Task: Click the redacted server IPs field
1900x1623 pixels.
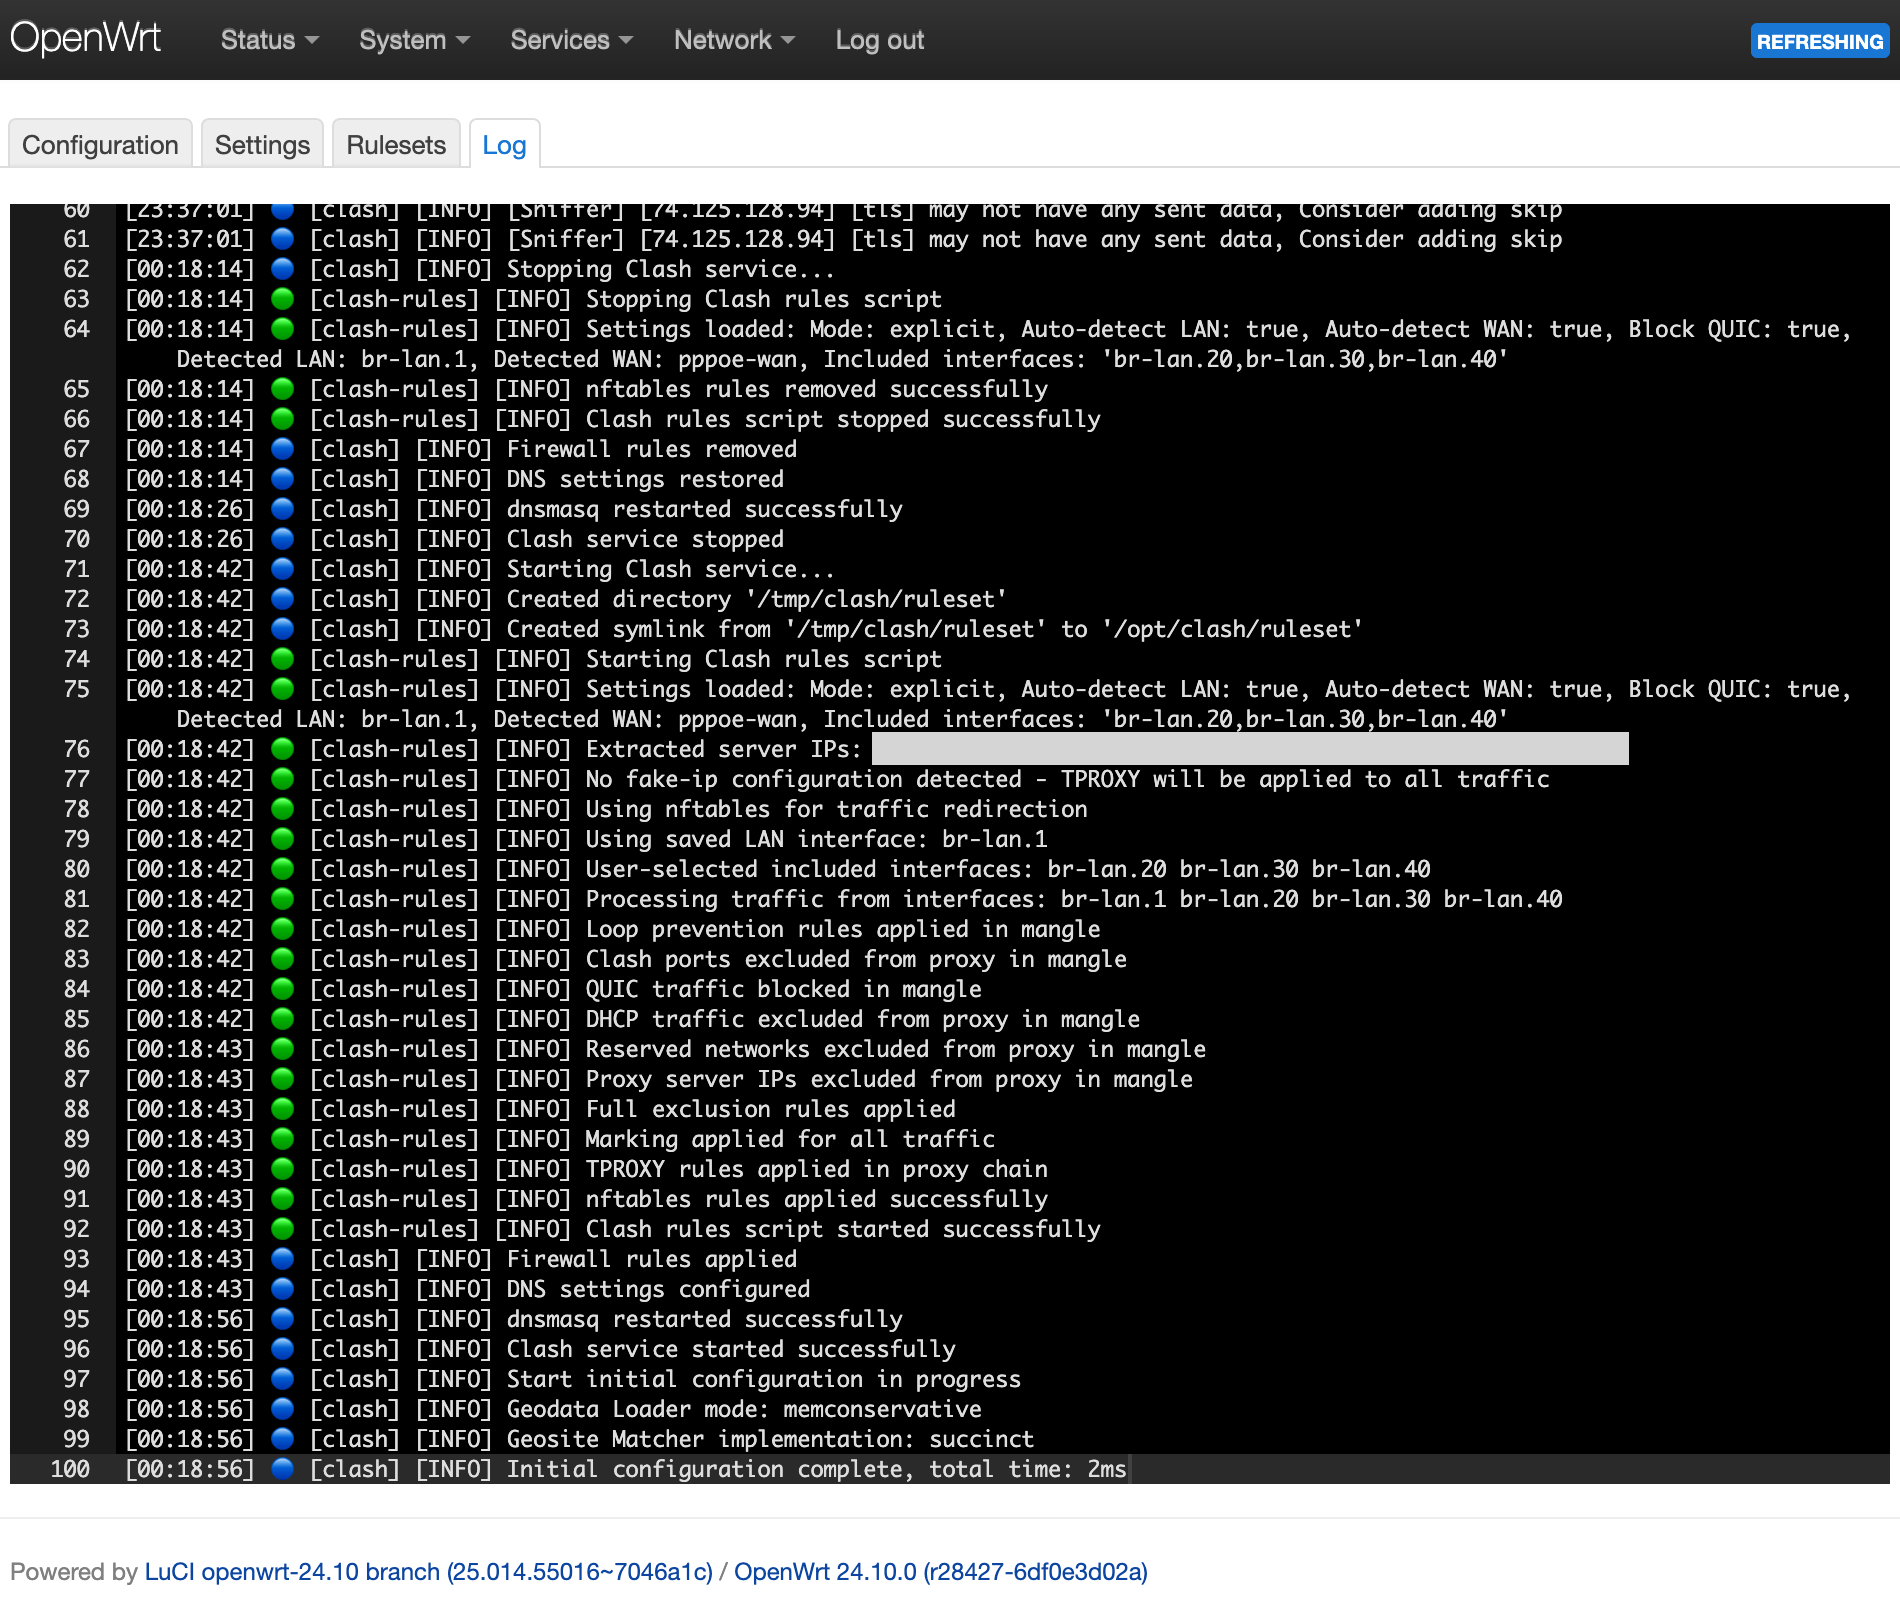Action: click(x=1250, y=749)
